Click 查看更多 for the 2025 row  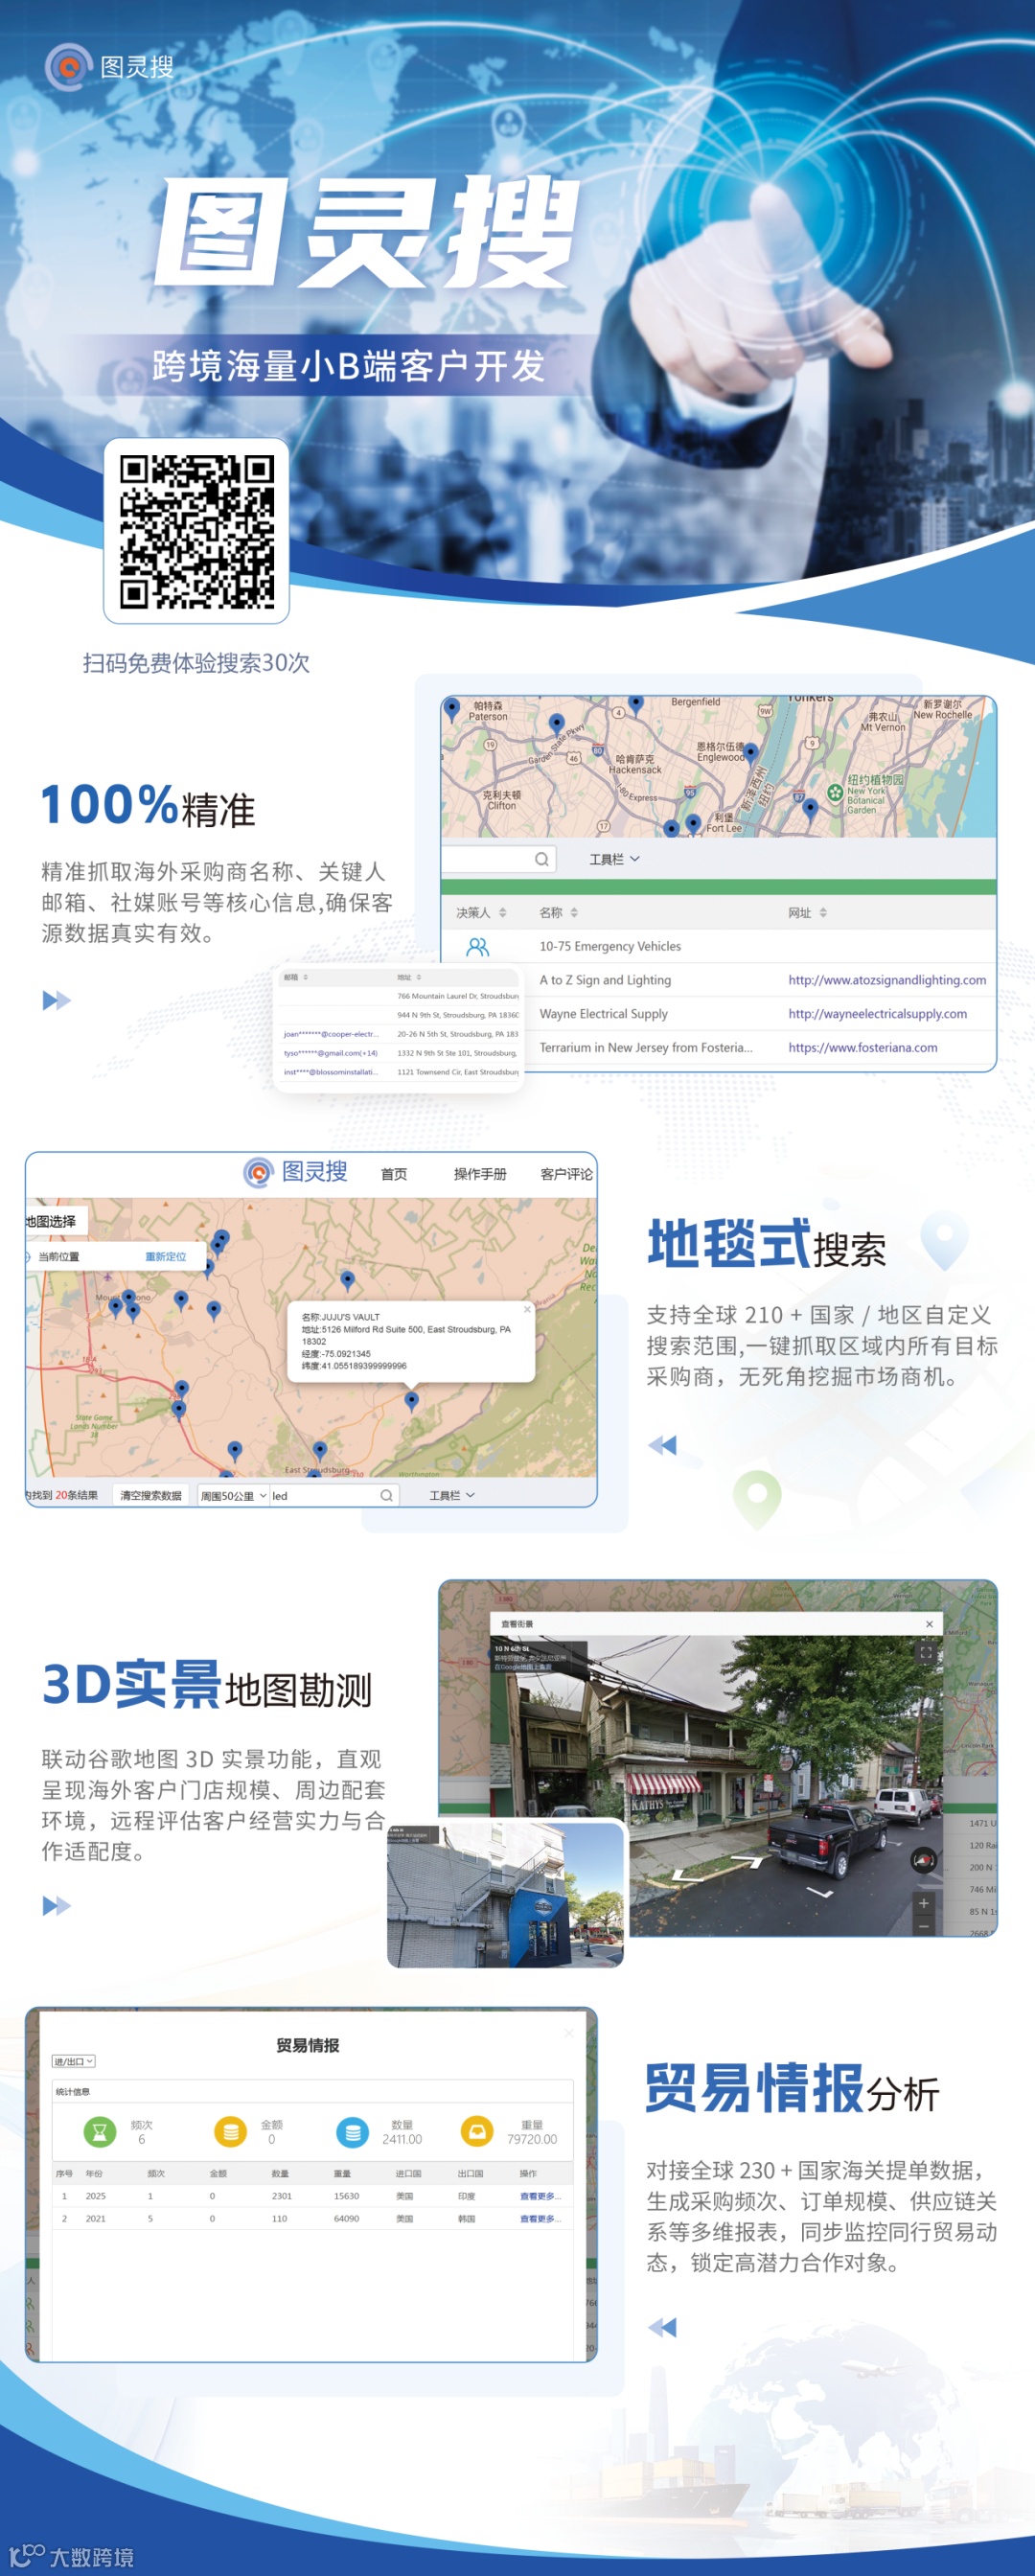pyautogui.click(x=540, y=2196)
